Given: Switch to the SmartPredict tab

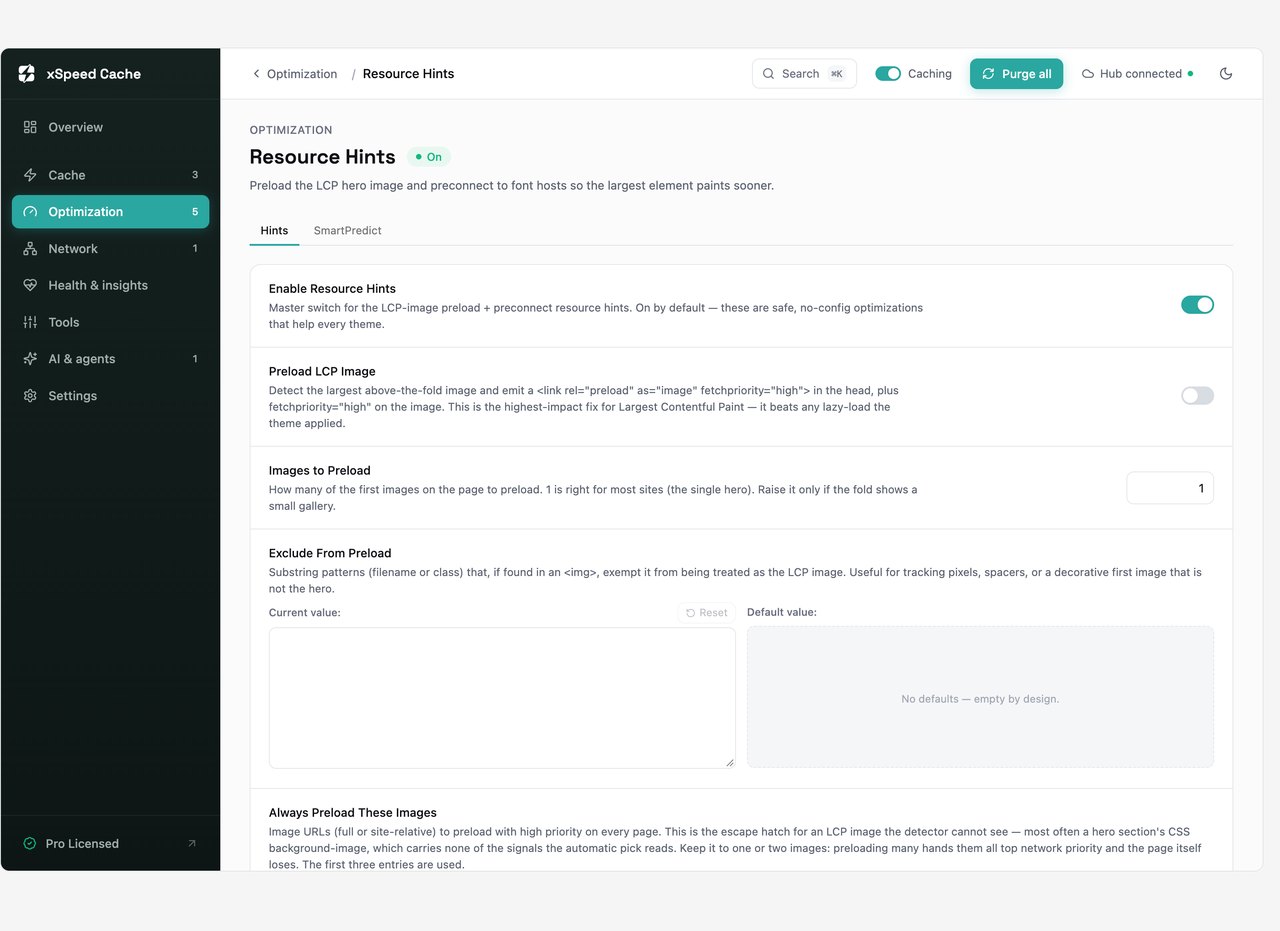Looking at the screenshot, I should pos(348,230).
